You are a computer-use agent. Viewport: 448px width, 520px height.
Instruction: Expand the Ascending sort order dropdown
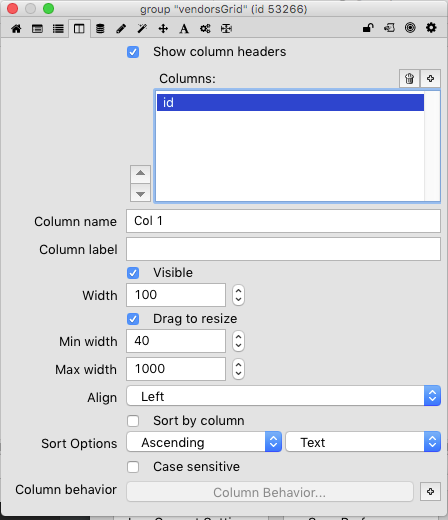tap(204, 442)
